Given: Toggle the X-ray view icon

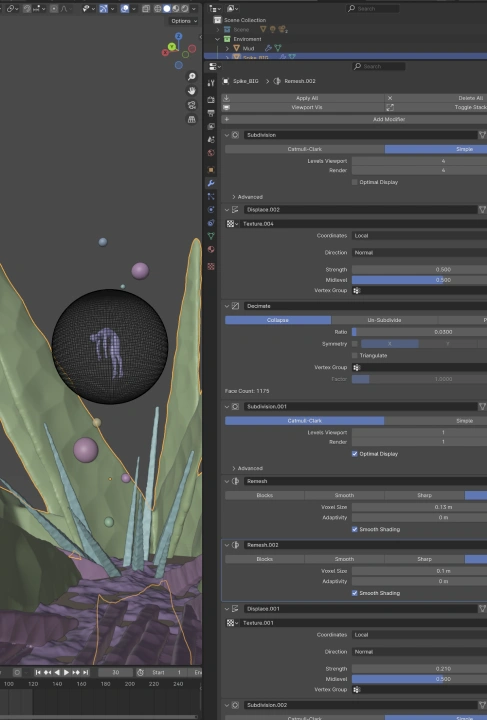Looking at the screenshot, I should (x=146, y=9).
